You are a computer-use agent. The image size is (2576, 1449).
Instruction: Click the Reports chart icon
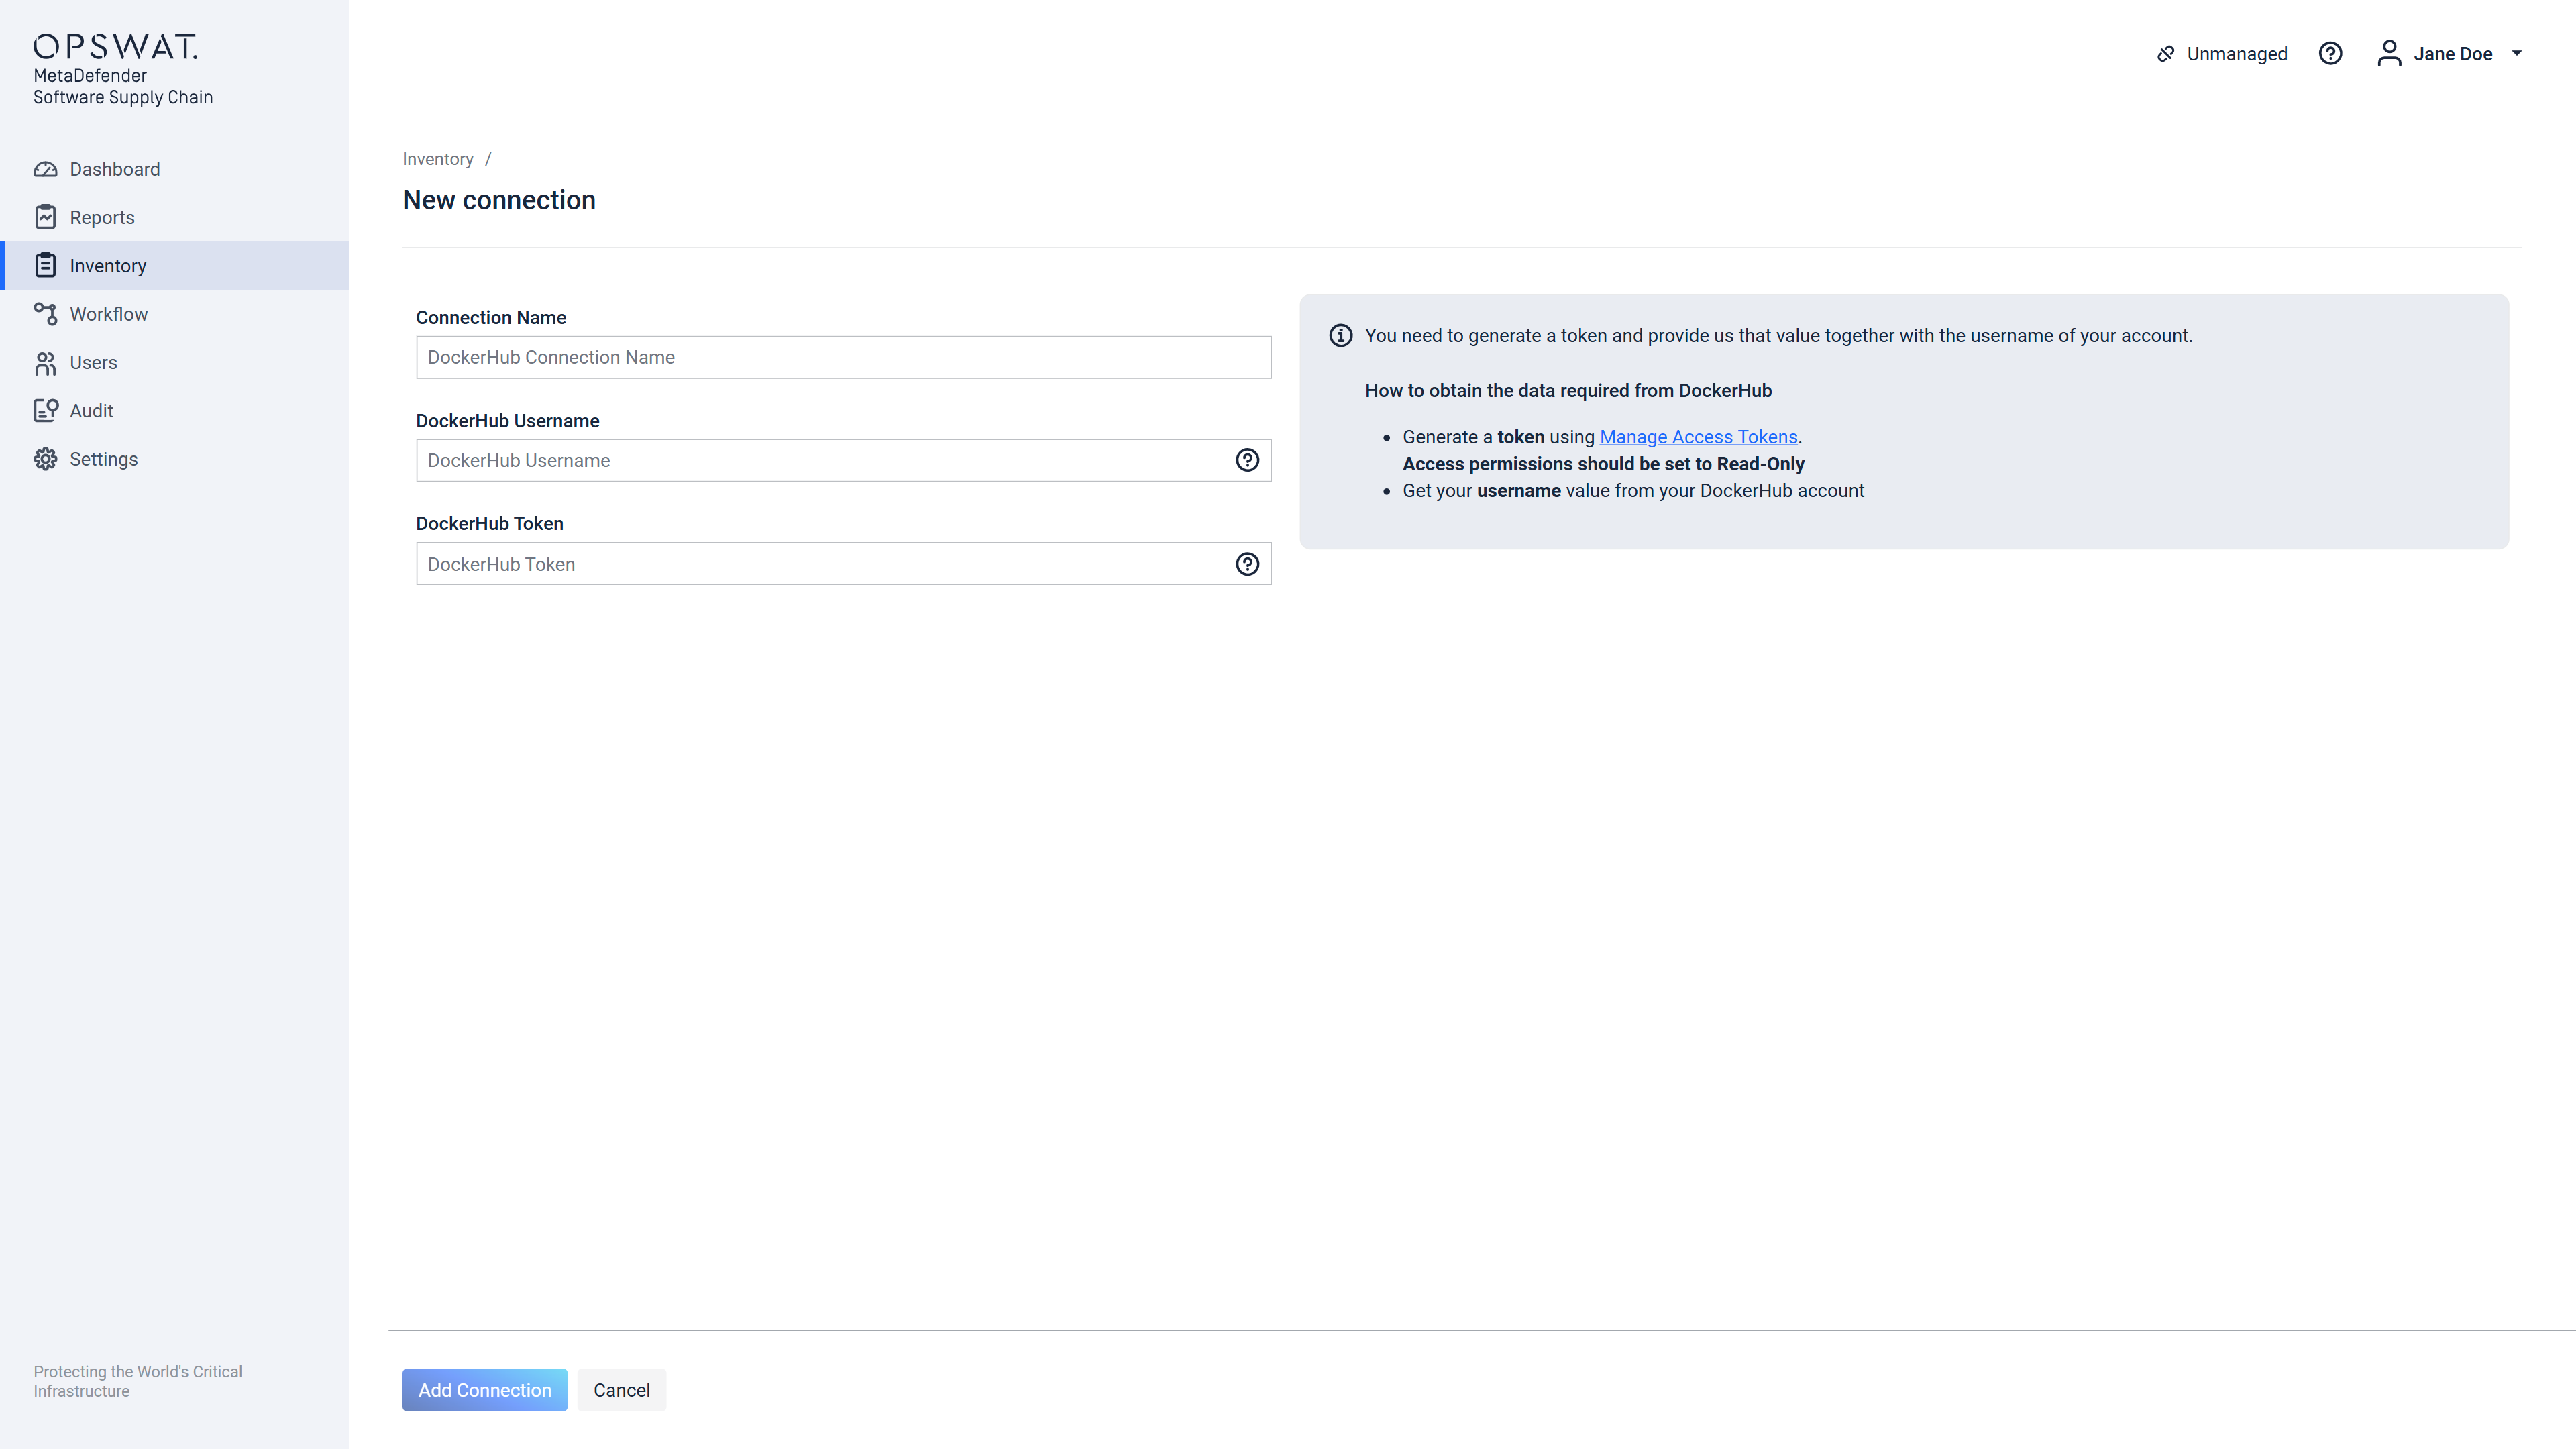(45, 217)
